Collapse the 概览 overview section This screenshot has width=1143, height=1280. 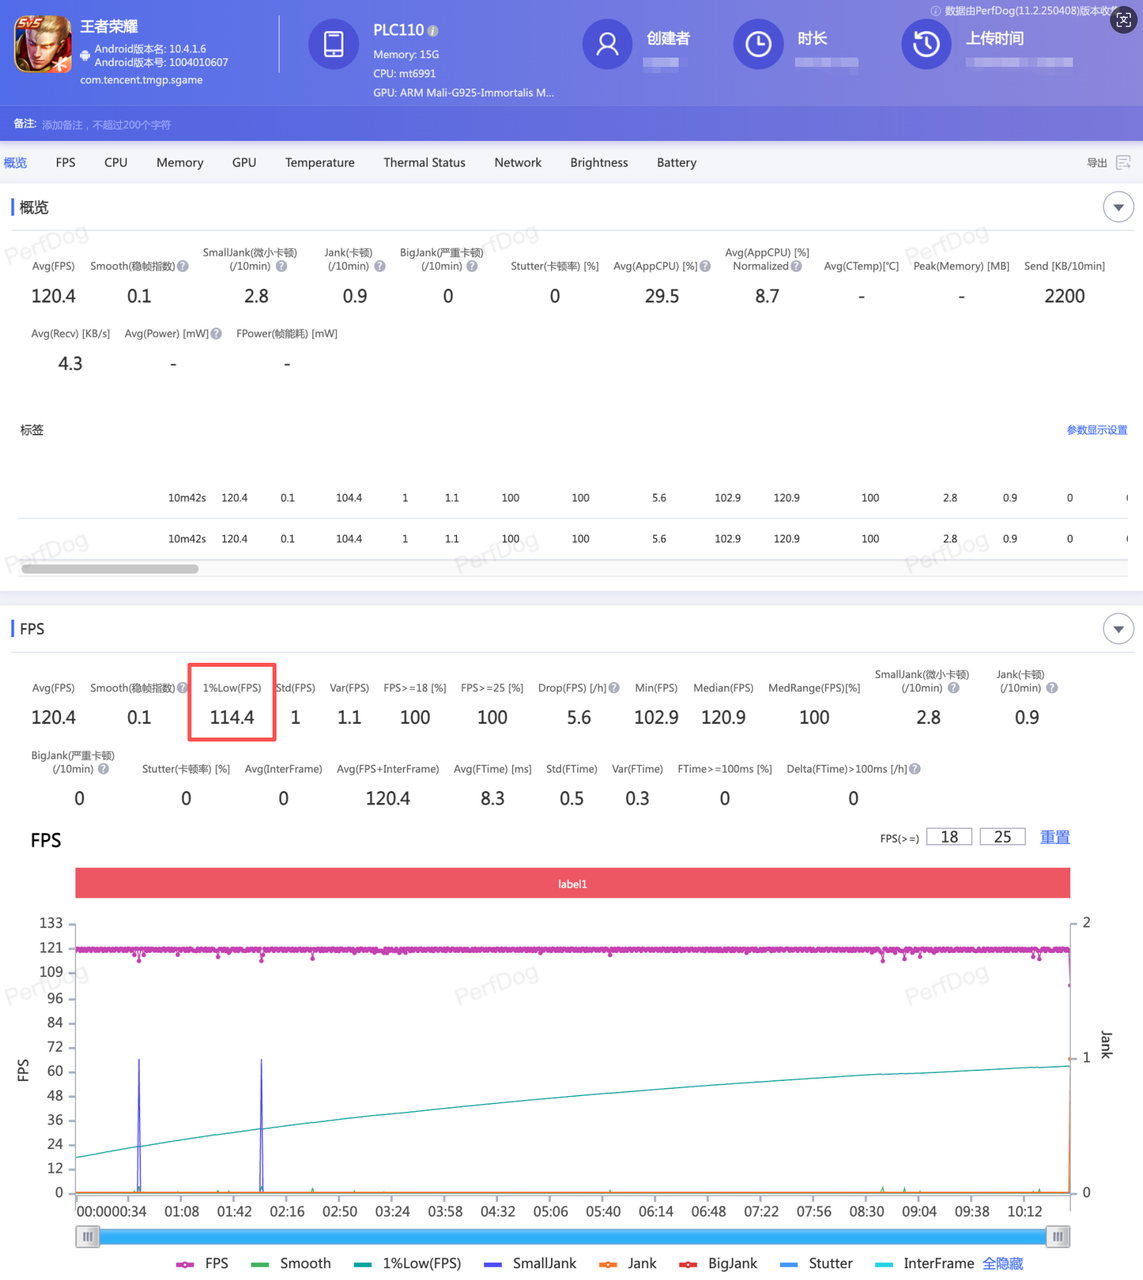1118,207
